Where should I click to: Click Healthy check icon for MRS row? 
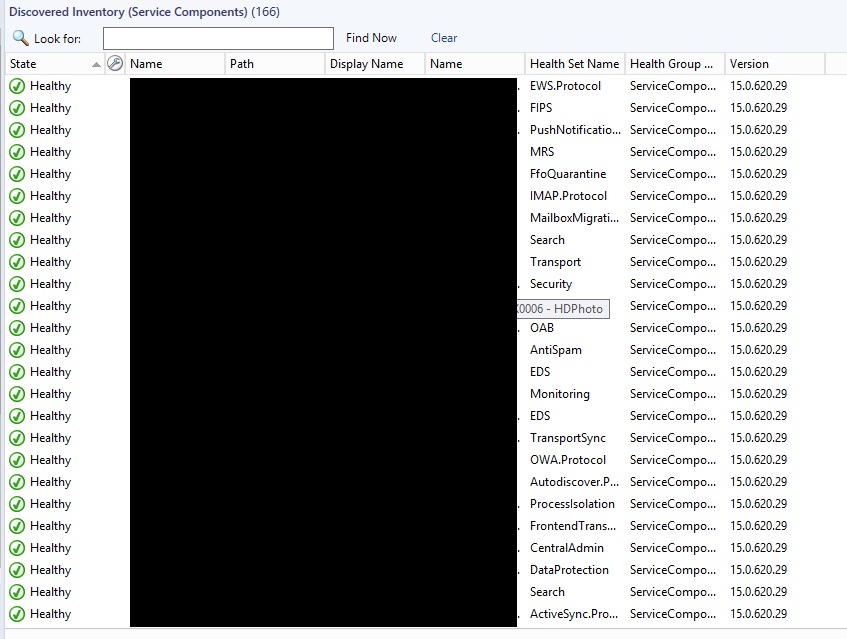(17, 152)
